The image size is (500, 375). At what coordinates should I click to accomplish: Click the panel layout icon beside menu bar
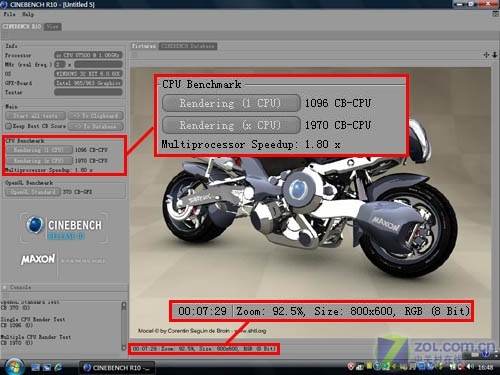(495, 14)
